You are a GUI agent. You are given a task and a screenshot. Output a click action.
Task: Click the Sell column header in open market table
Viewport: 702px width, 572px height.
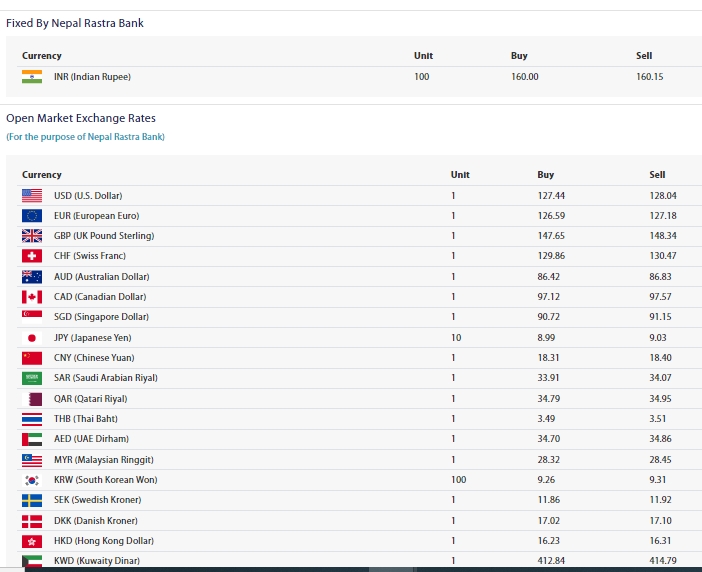tap(657, 175)
